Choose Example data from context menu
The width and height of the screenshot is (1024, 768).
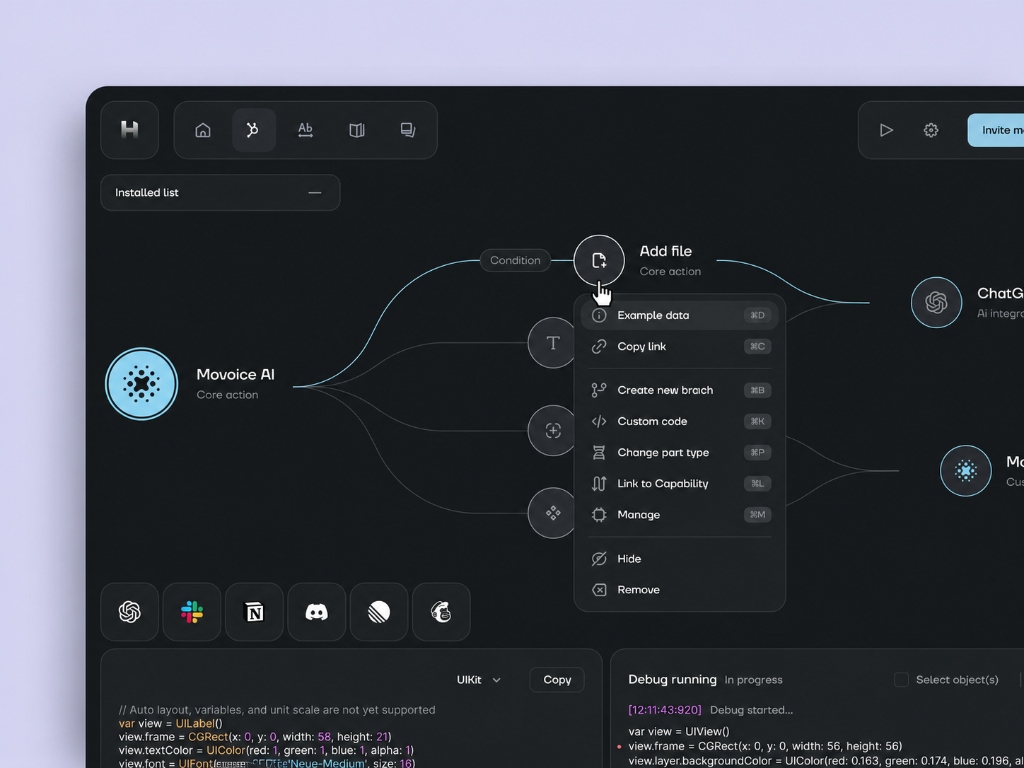pyautogui.click(x=680, y=315)
